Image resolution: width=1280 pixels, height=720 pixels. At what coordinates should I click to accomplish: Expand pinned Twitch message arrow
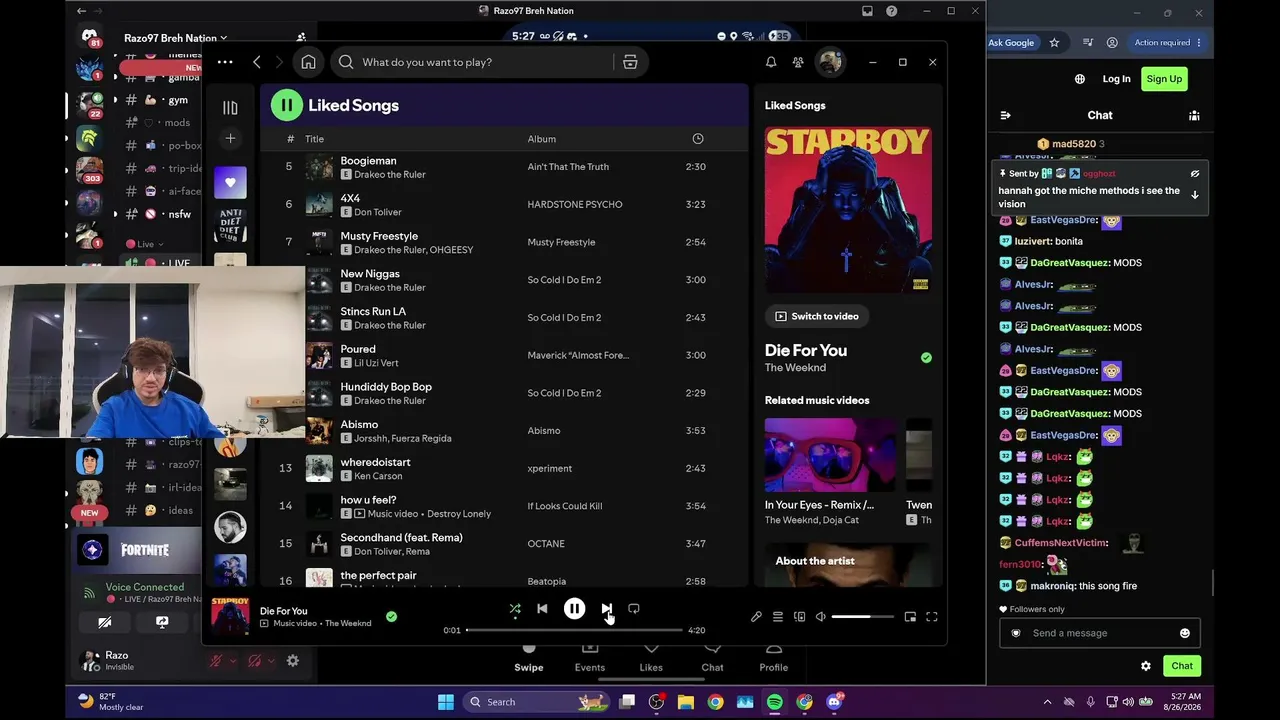click(x=1194, y=195)
